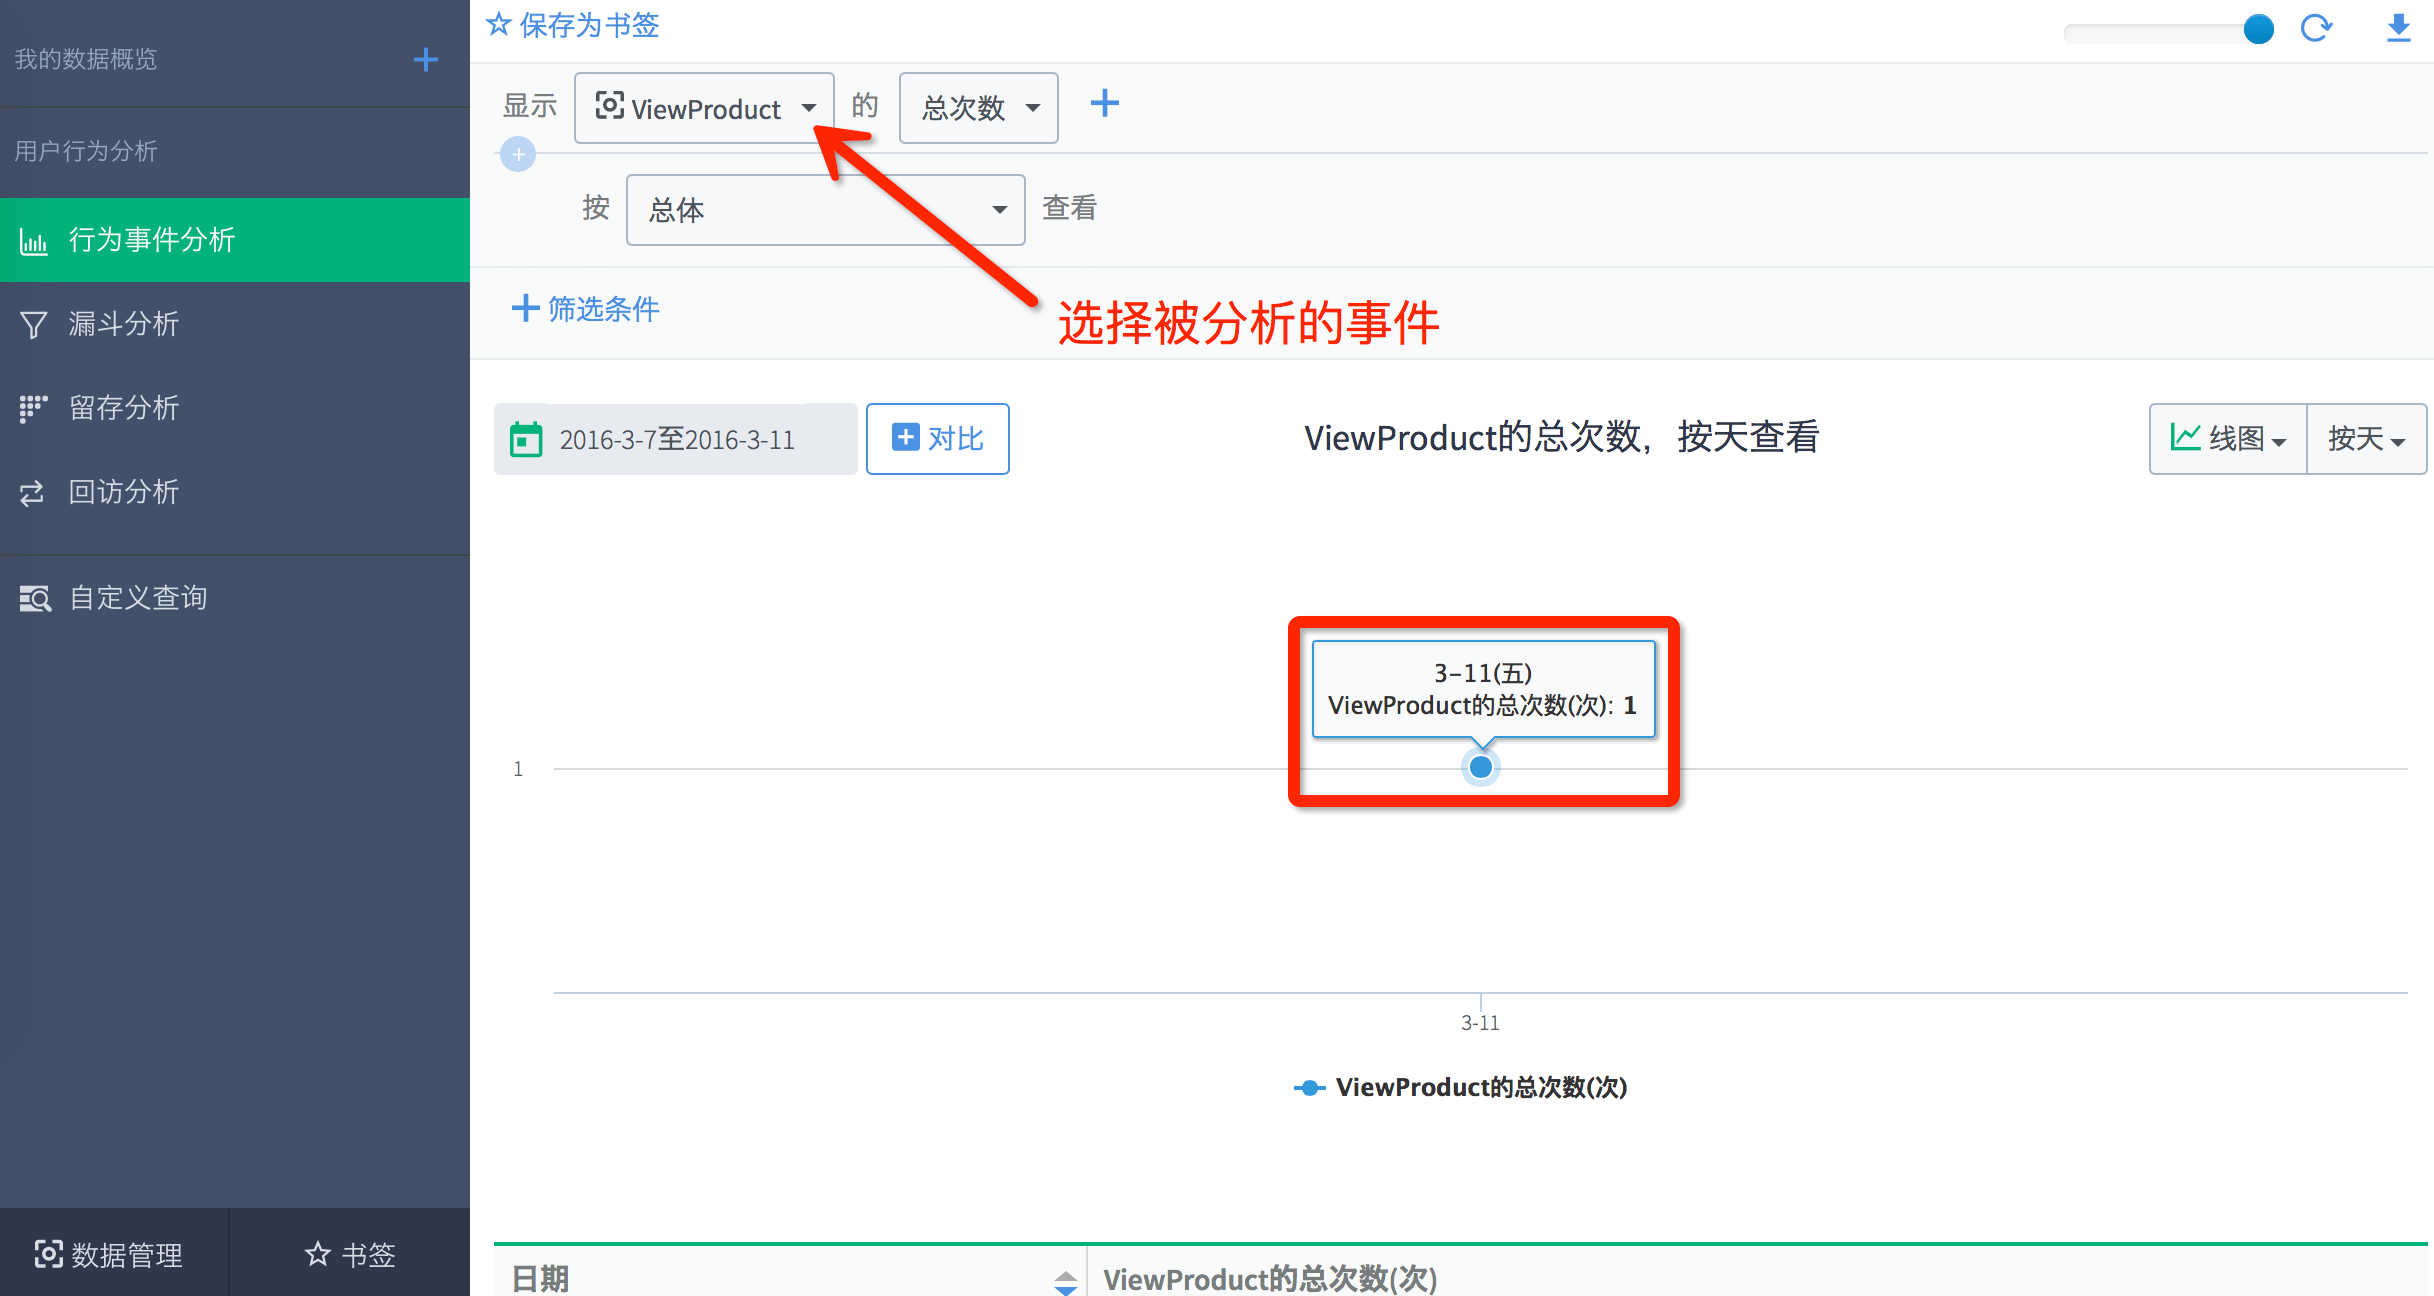Click the download icon at top right
The width and height of the screenshot is (2434, 1296).
(2398, 28)
